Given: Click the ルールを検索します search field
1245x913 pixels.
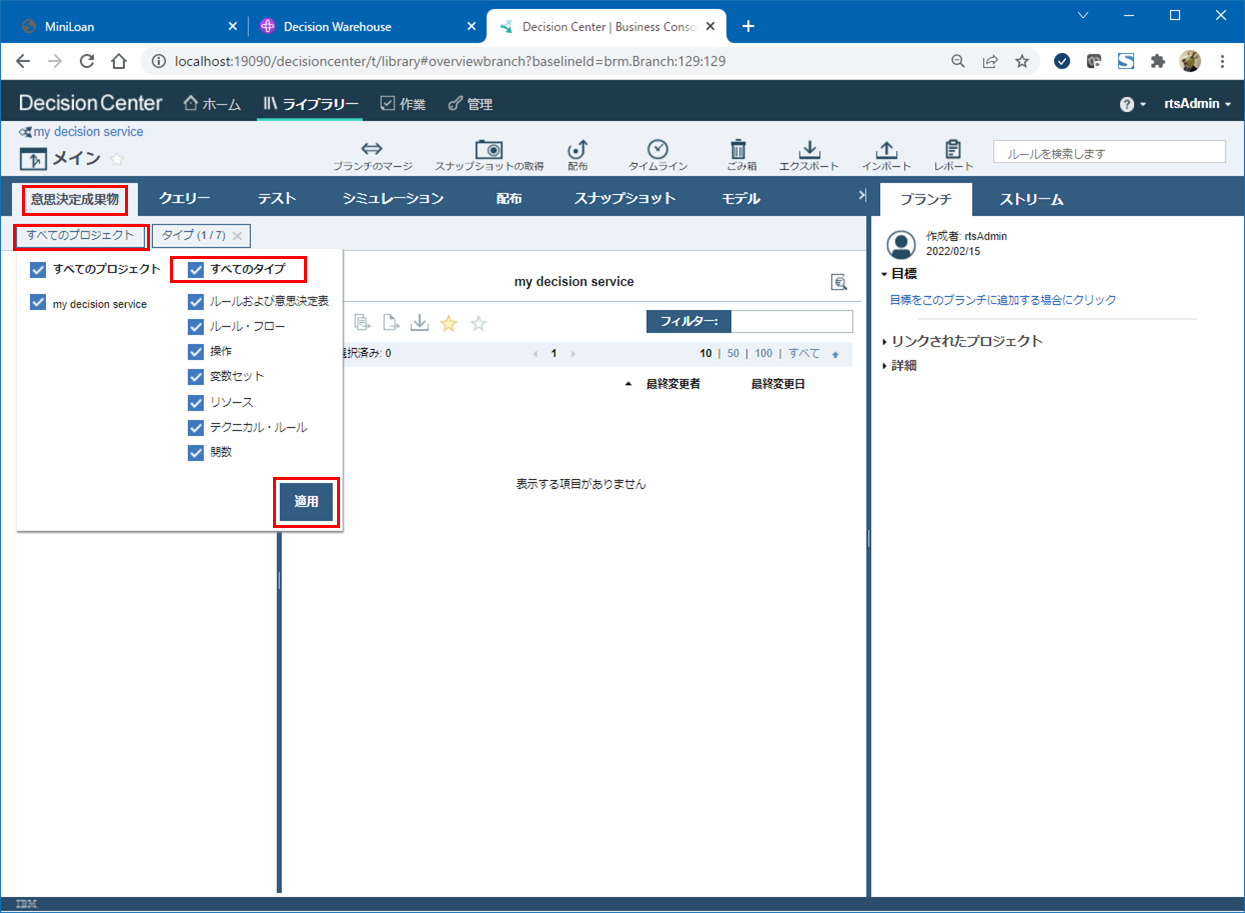Looking at the screenshot, I should coord(1109,153).
